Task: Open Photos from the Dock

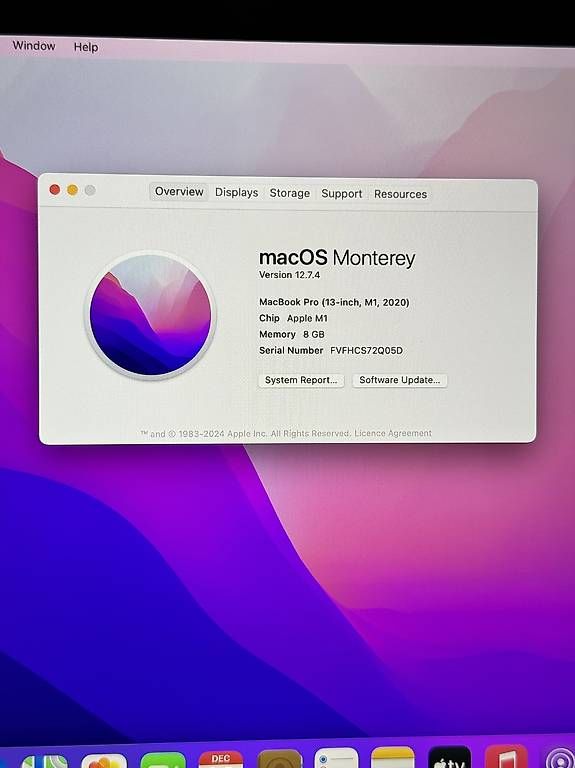Action: coord(104,761)
